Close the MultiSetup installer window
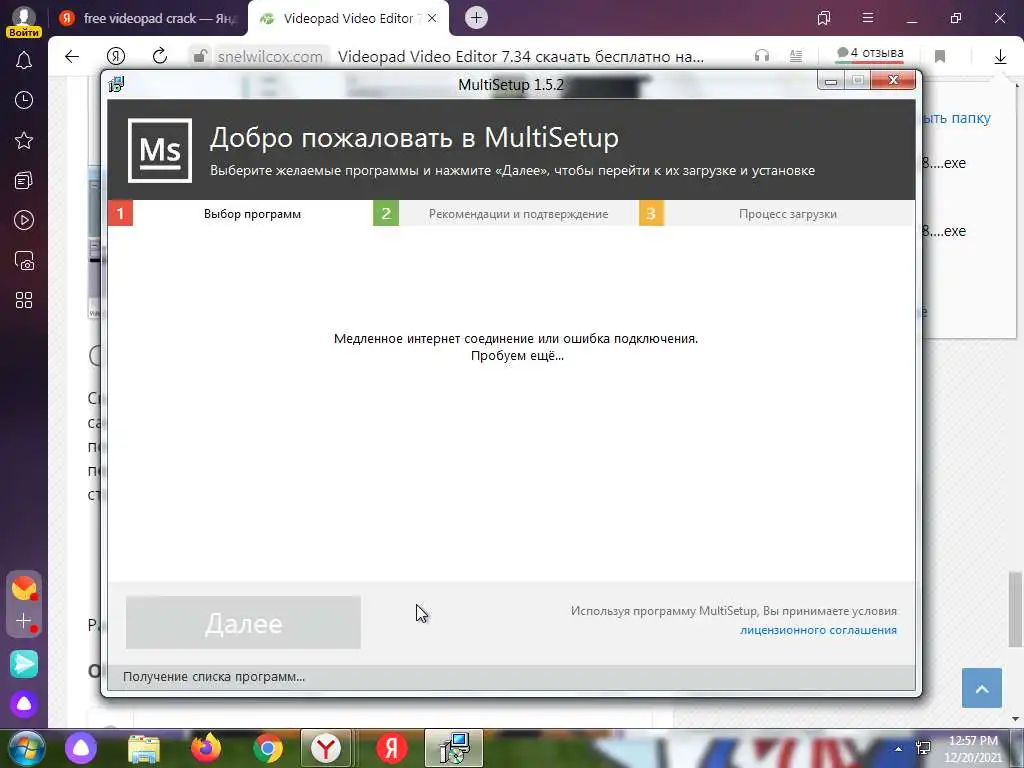The height and width of the screenshot is (768, 1024). [893, 80]
